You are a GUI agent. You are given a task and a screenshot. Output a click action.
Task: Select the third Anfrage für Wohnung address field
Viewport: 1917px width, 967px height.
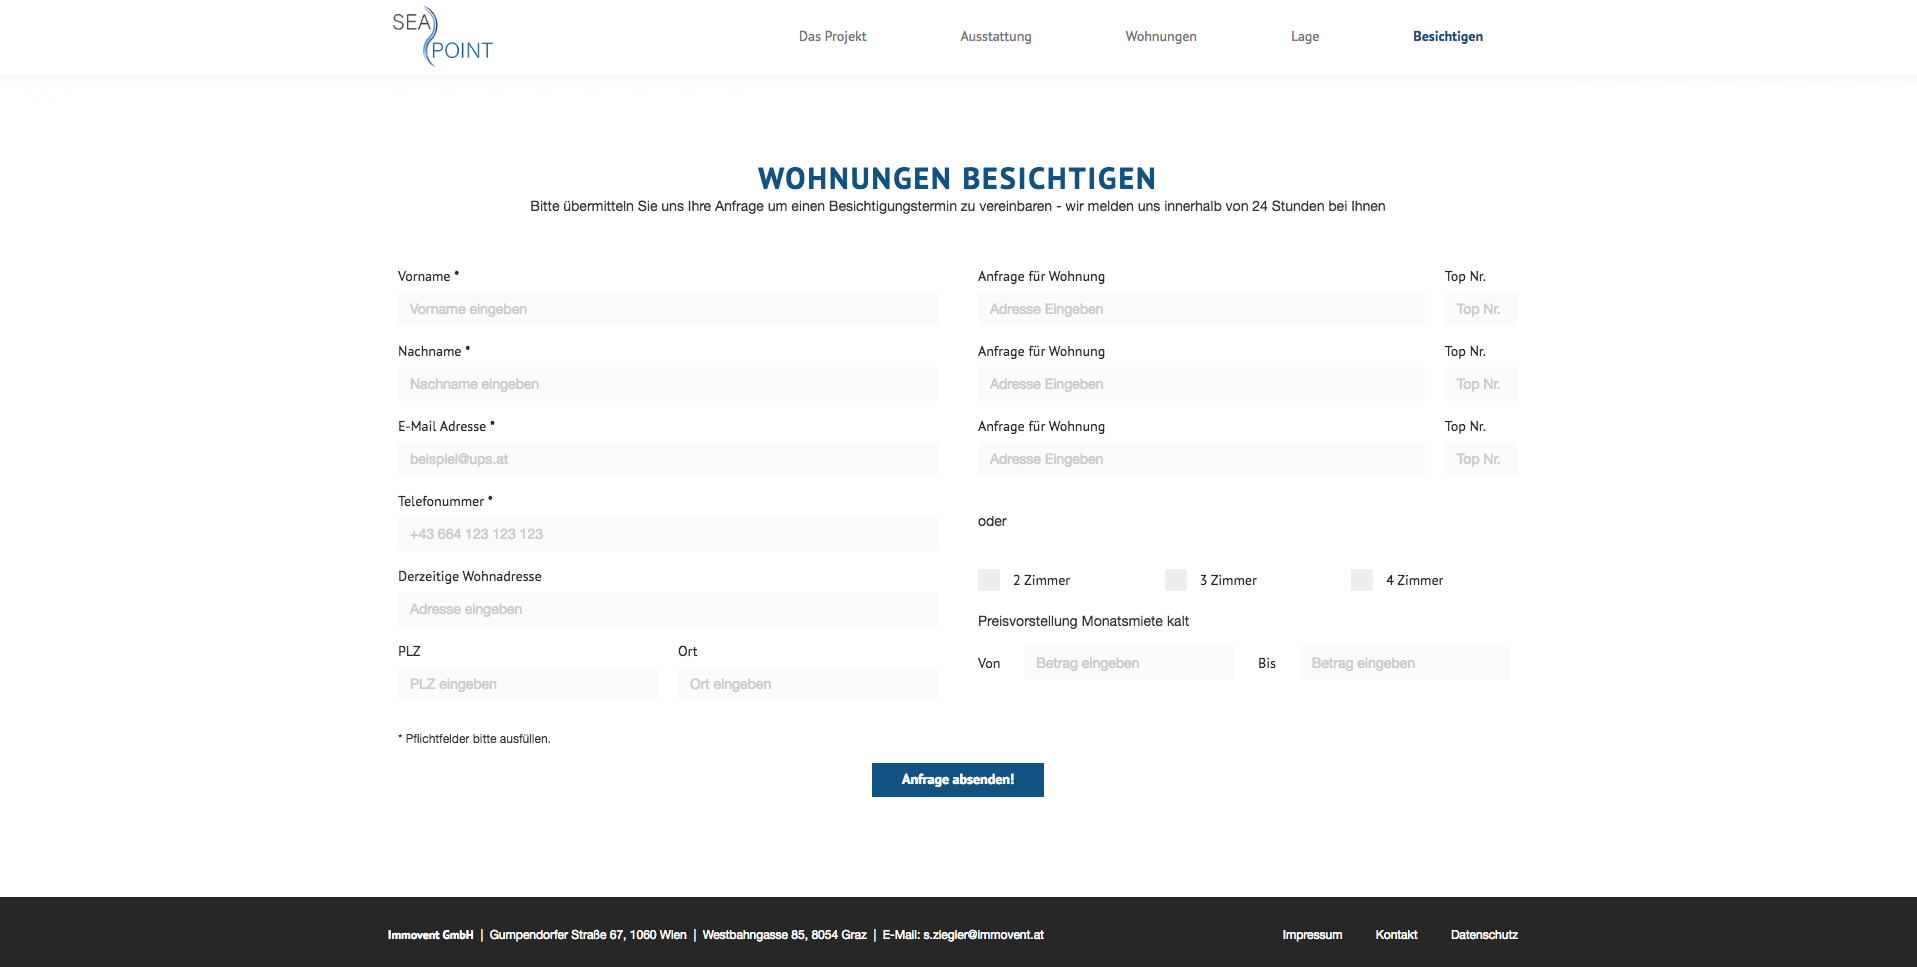pos(1201,459)
